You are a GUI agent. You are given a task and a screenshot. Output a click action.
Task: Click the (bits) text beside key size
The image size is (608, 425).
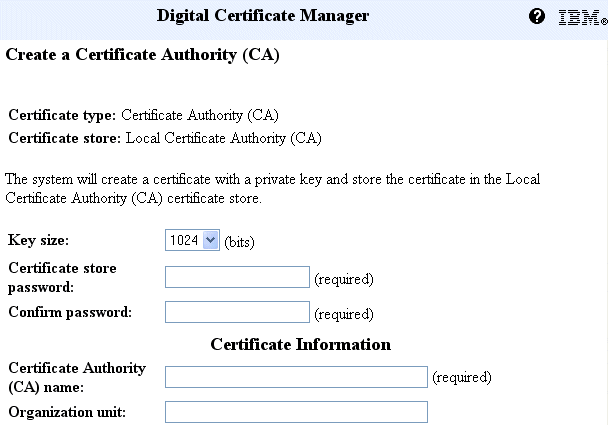pos(239,242)
